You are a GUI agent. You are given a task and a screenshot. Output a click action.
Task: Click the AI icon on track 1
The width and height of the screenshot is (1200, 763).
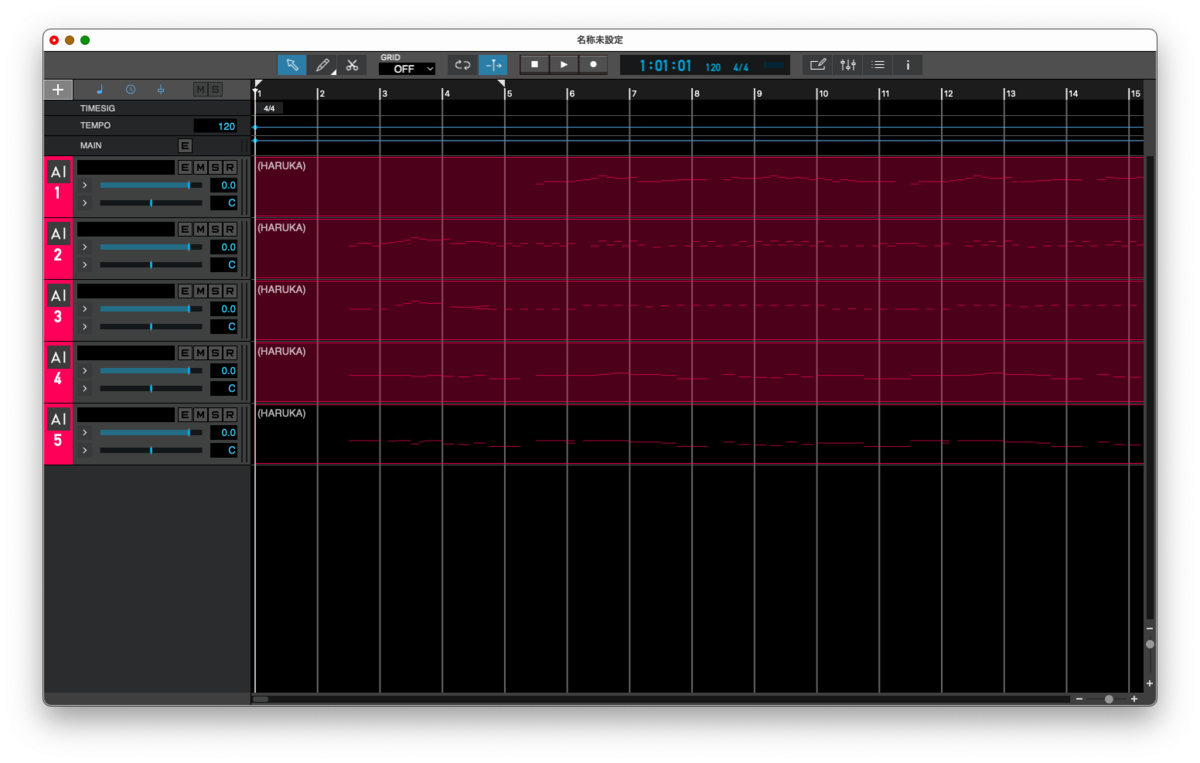click(x=58, y=172)
